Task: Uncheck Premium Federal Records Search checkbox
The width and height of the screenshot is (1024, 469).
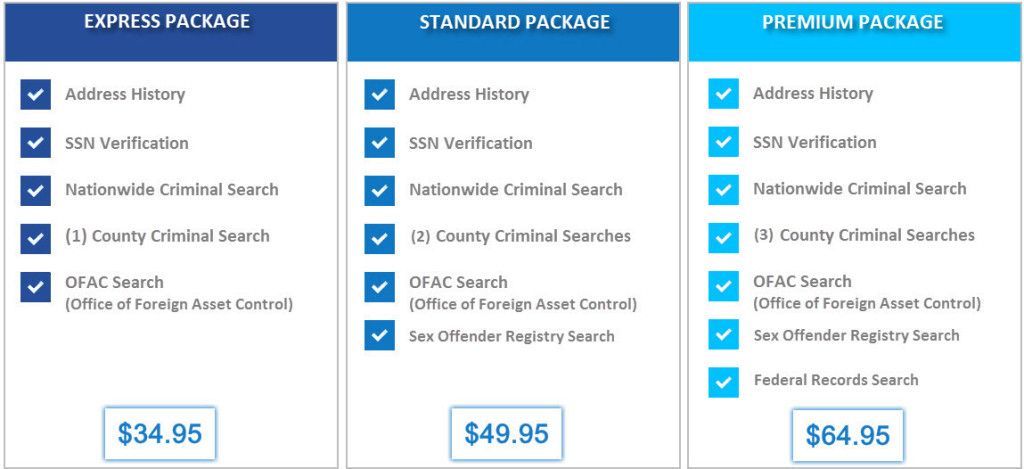Action: [723, 382]
